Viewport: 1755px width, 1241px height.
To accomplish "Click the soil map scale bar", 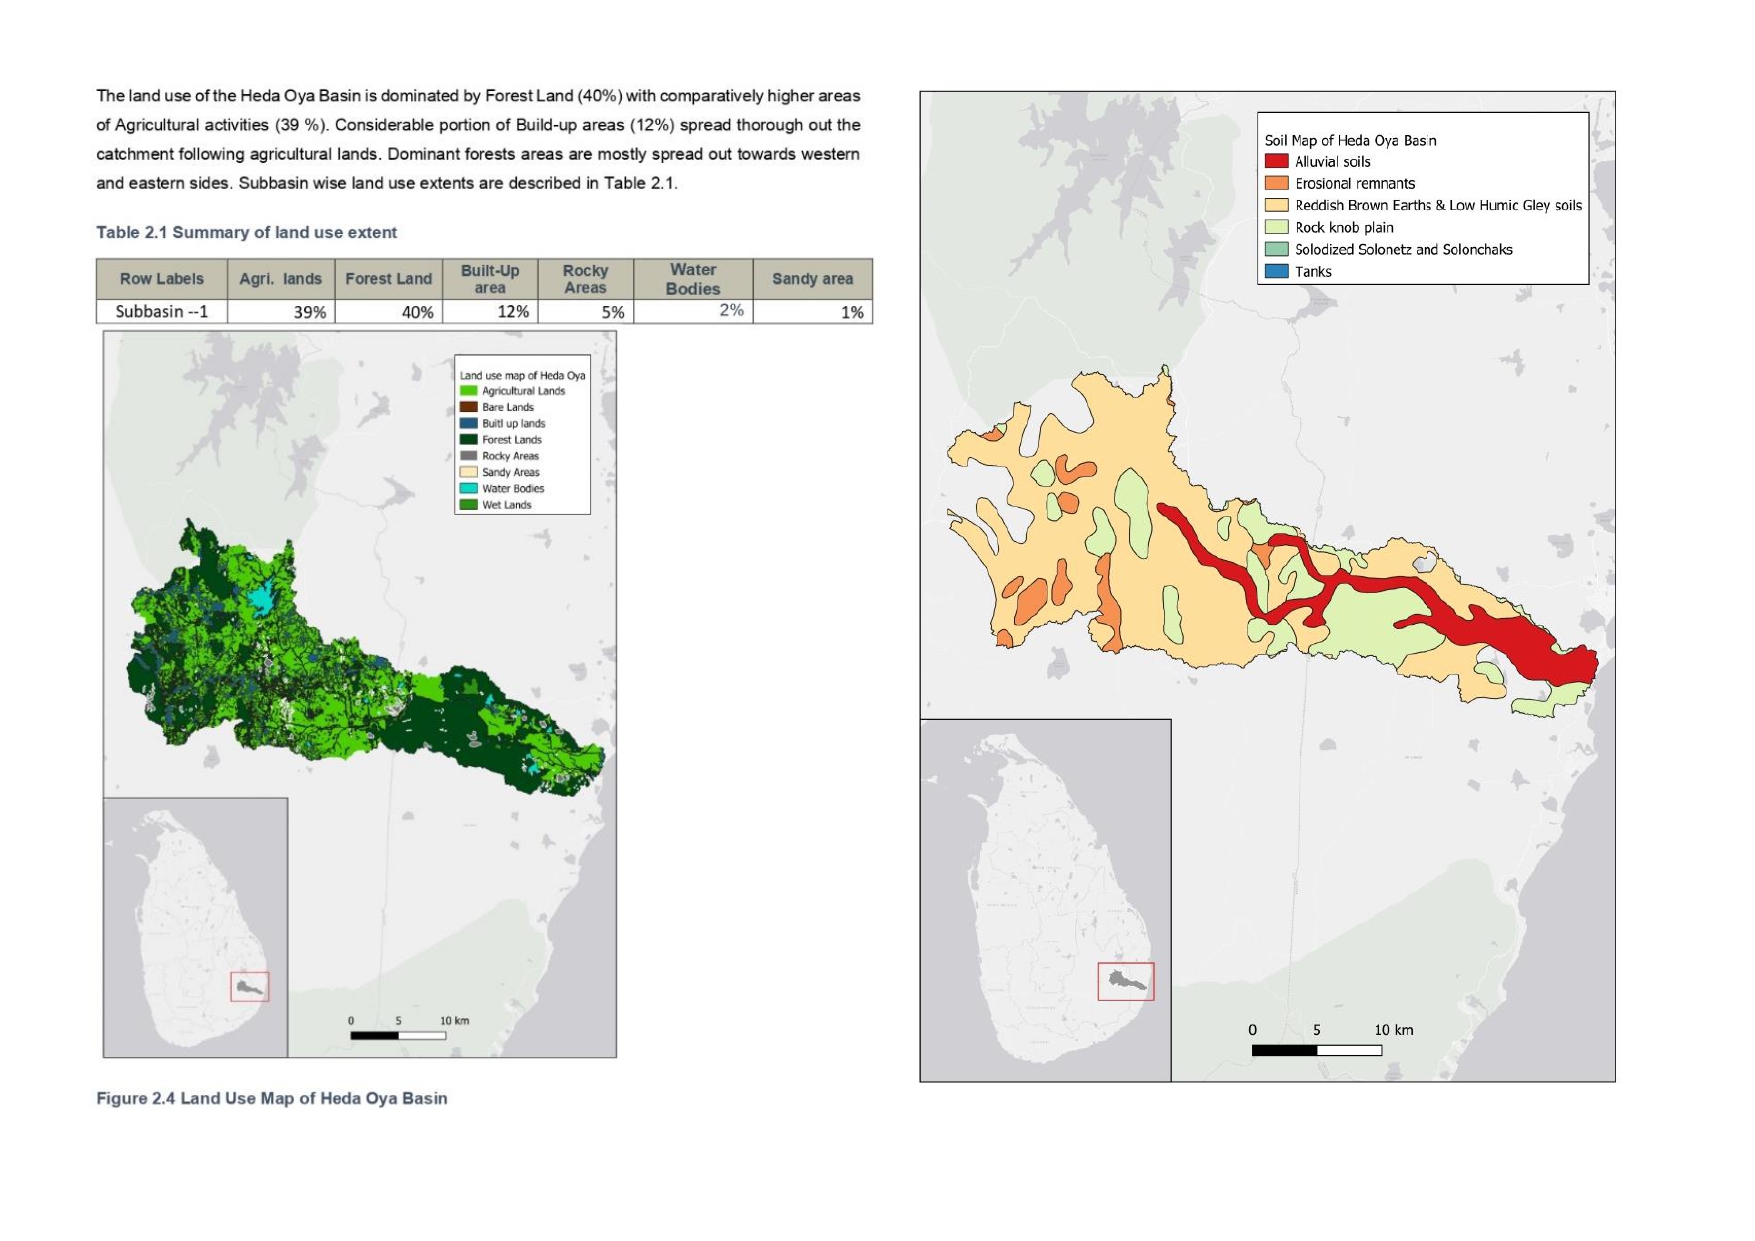I will coord(1316,1050).
